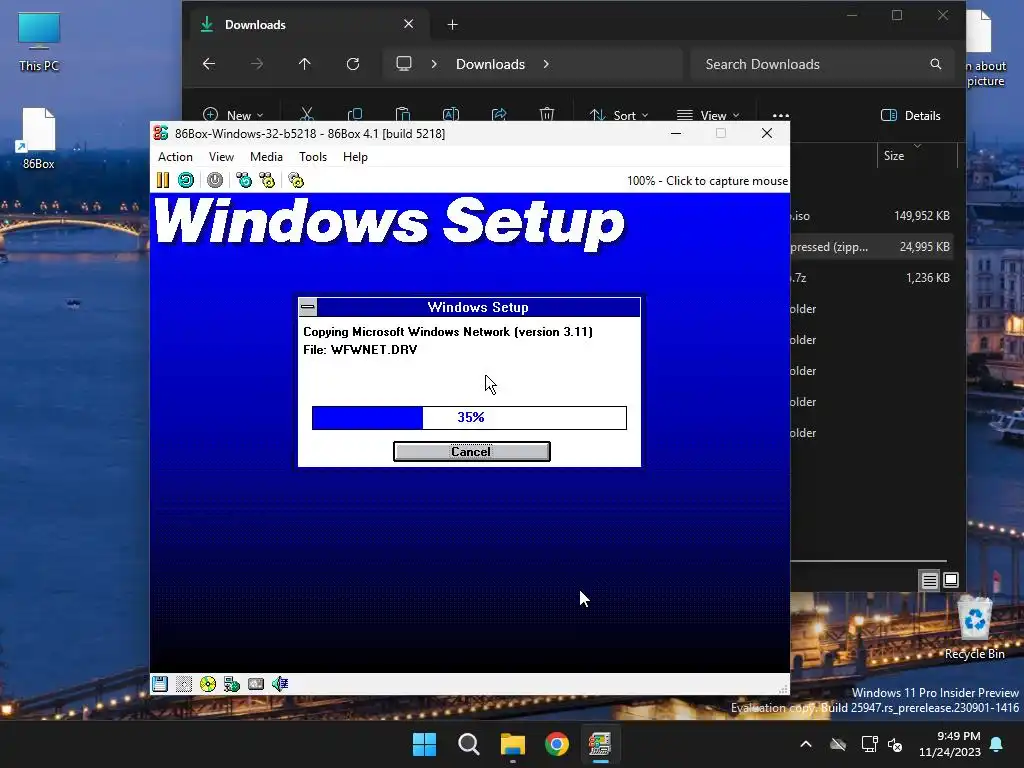The image size is (1024, 768).
Task: Click inside the emulated screen to capture mouse
Action: [470, 432]
